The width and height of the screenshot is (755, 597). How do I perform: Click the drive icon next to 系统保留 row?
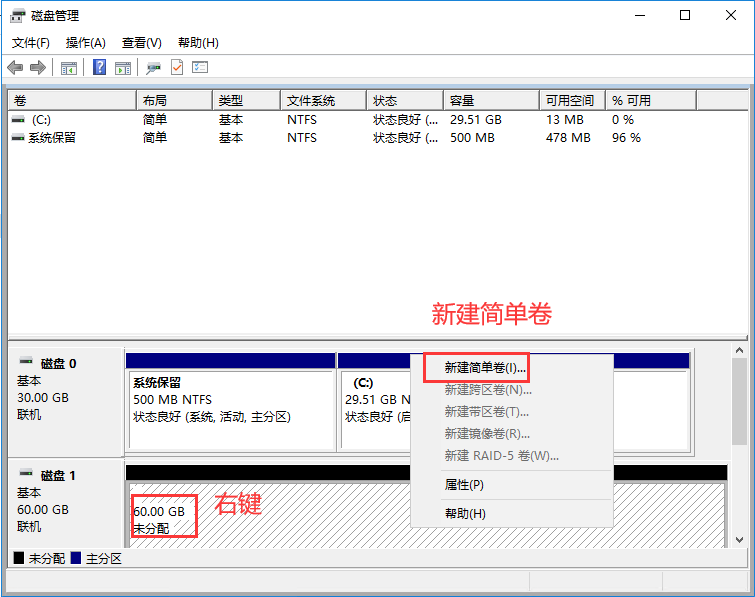[x=18, y=138]
